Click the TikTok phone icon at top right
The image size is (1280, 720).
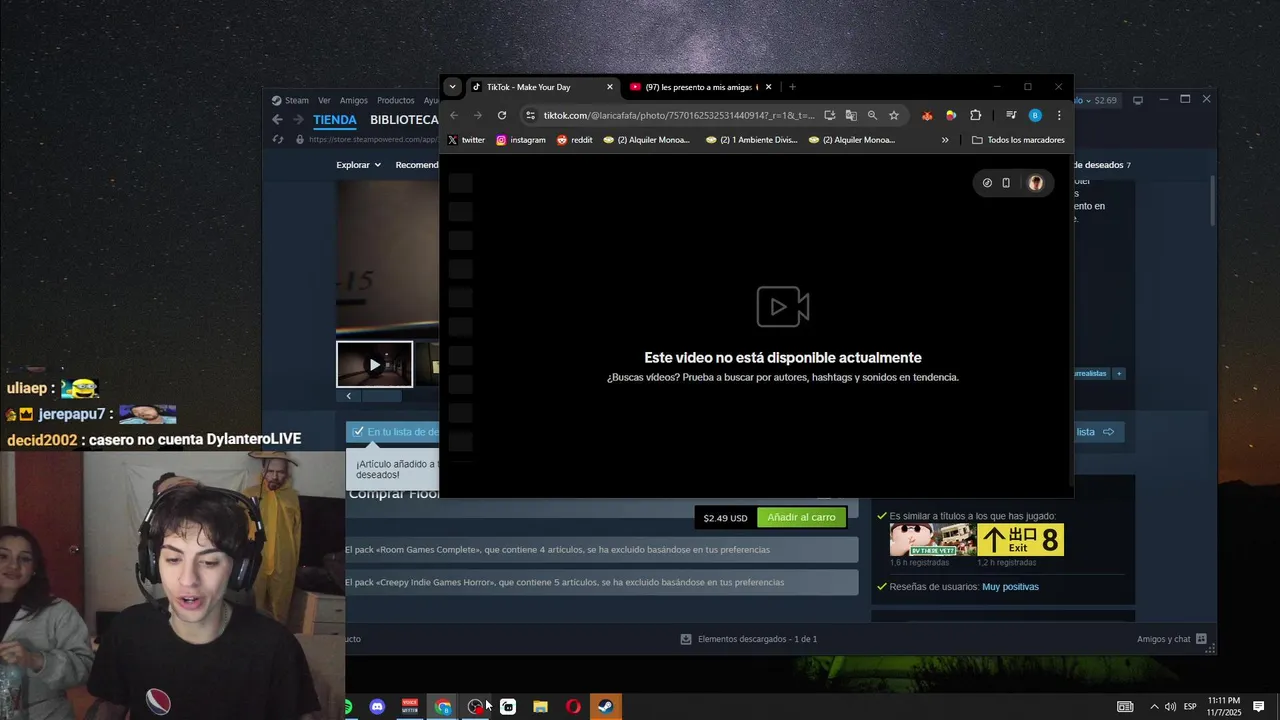point(1006,183)
